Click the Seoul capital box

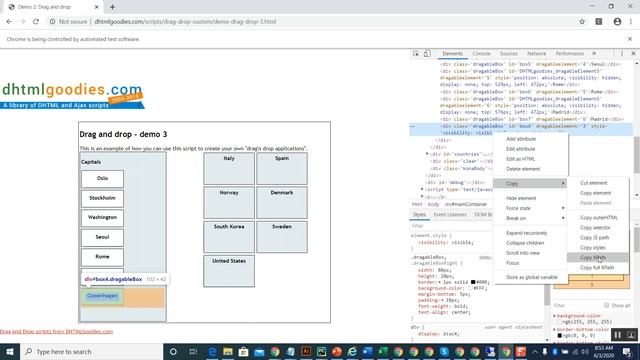(x=102, y=238)
